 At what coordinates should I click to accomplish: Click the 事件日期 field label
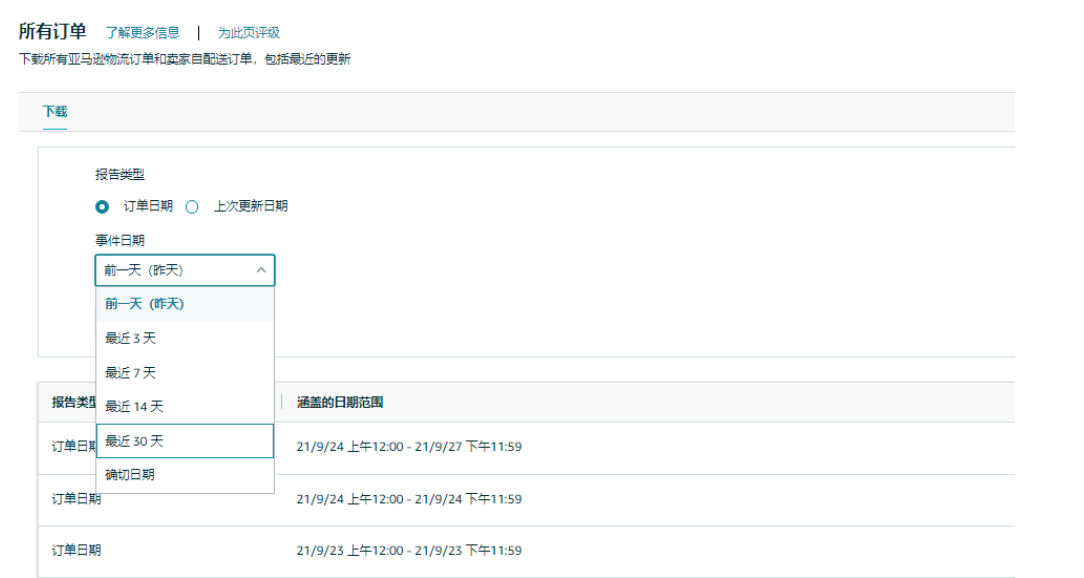120,240
